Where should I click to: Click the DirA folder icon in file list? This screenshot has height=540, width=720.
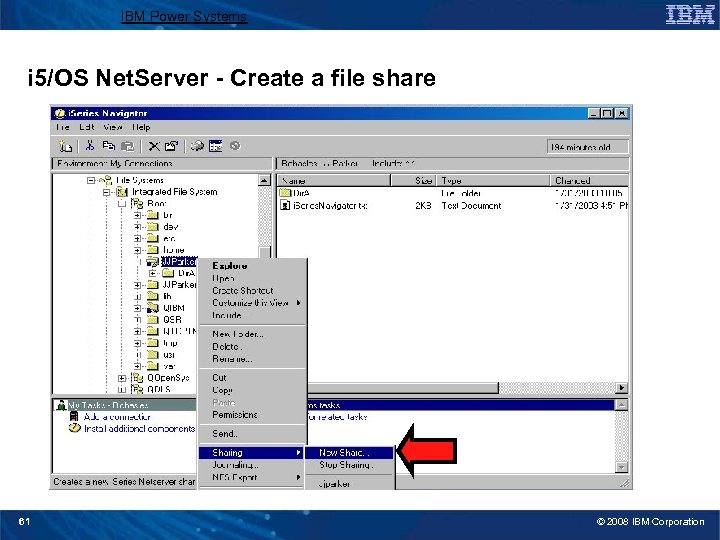coord(285,193)
